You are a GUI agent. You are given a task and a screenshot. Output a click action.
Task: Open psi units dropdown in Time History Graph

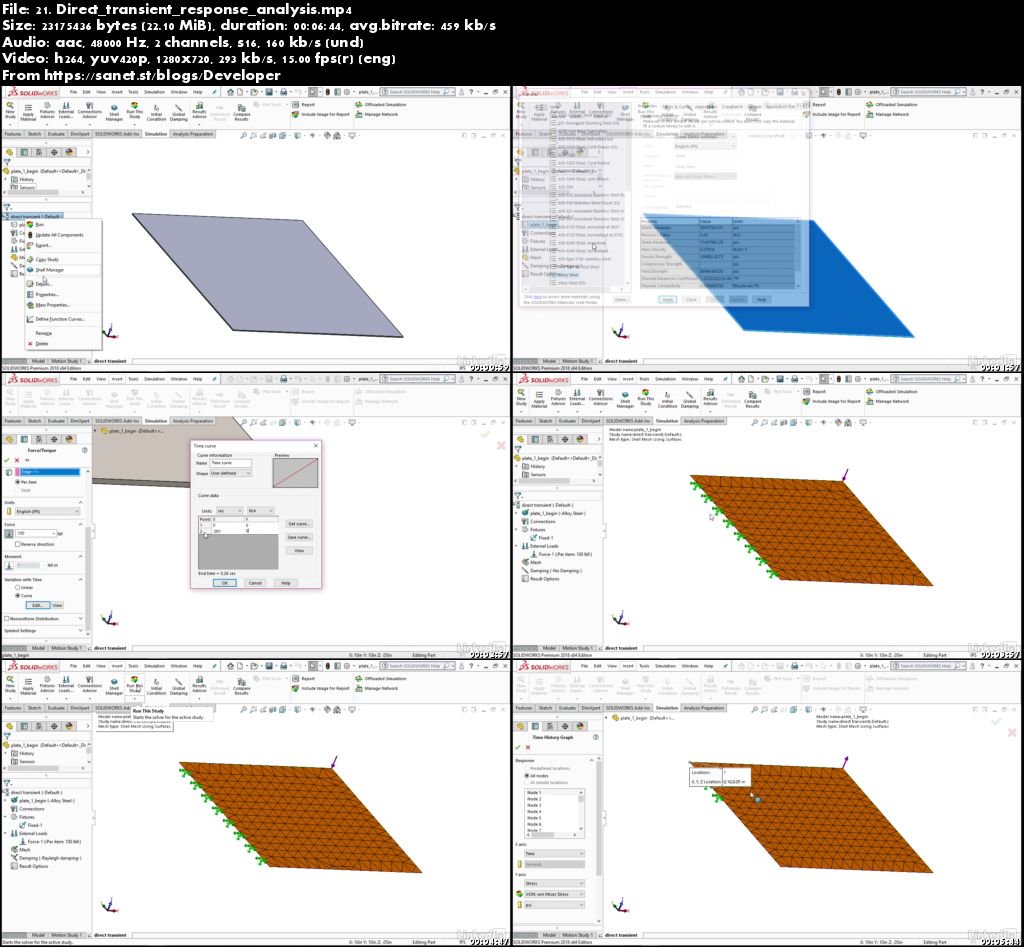click(x=554, y=905)
